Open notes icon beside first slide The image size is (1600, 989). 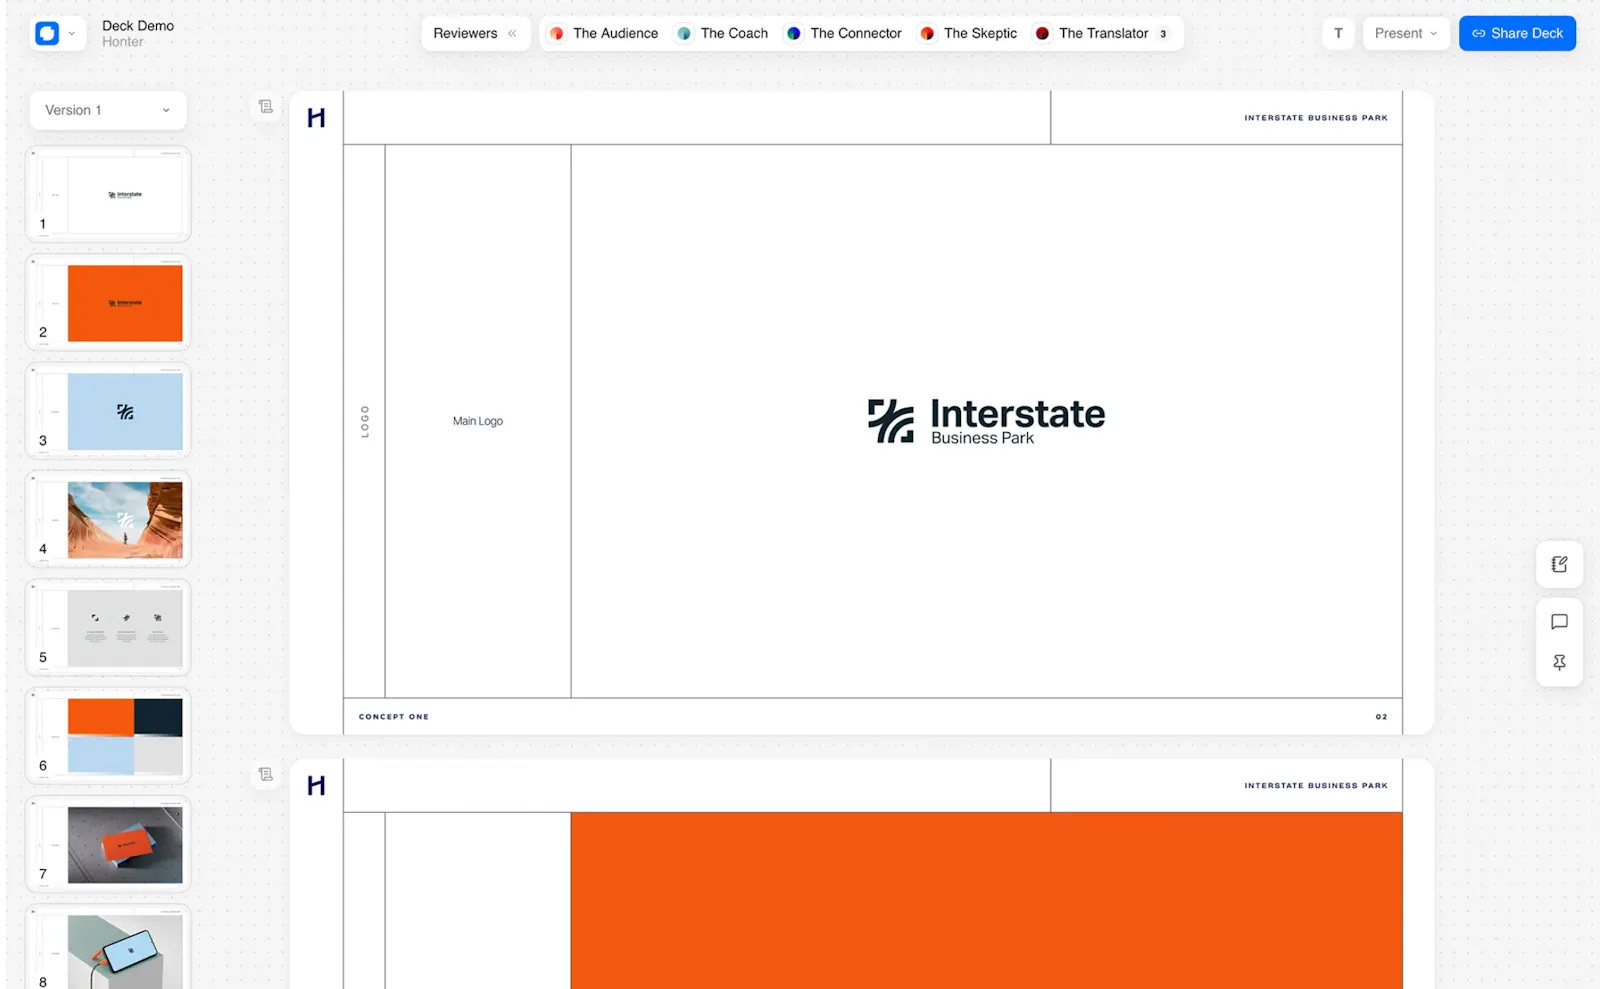266,106
